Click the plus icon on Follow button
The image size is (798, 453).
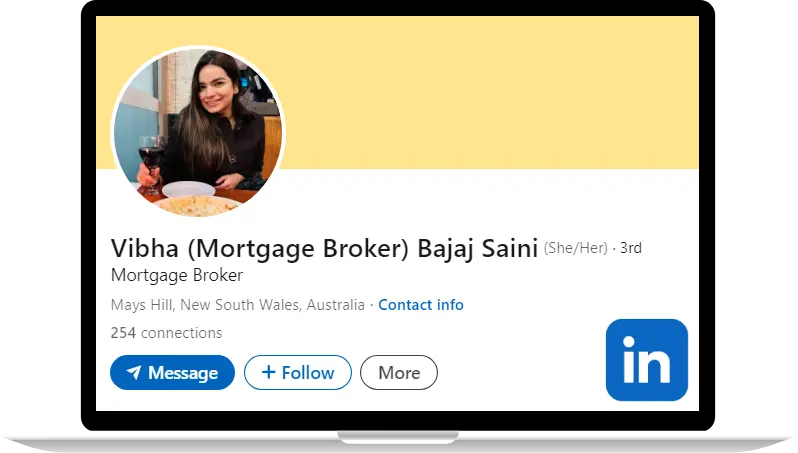(268, 372)
